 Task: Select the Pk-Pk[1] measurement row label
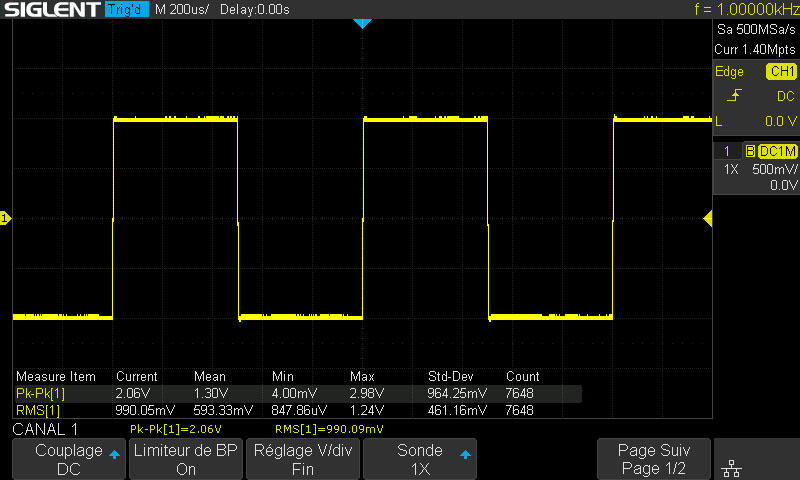coord(40,393)
